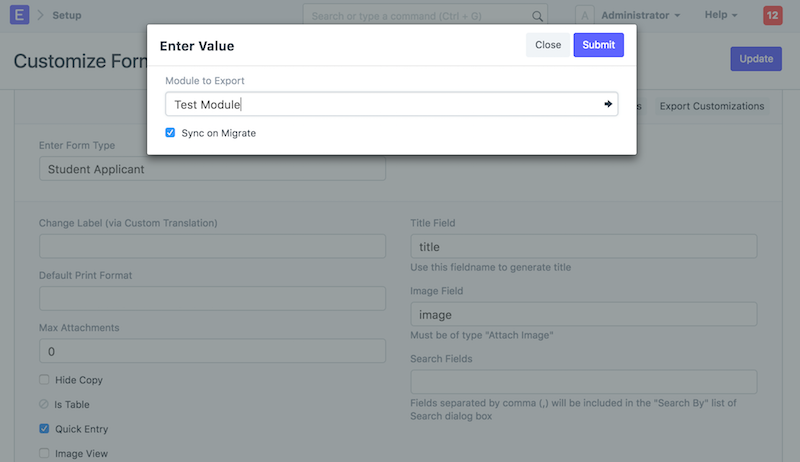Viewport: 800px width, 462px height.
Task: Toggle the Image View checkbox
Action: tap(44, 453)
